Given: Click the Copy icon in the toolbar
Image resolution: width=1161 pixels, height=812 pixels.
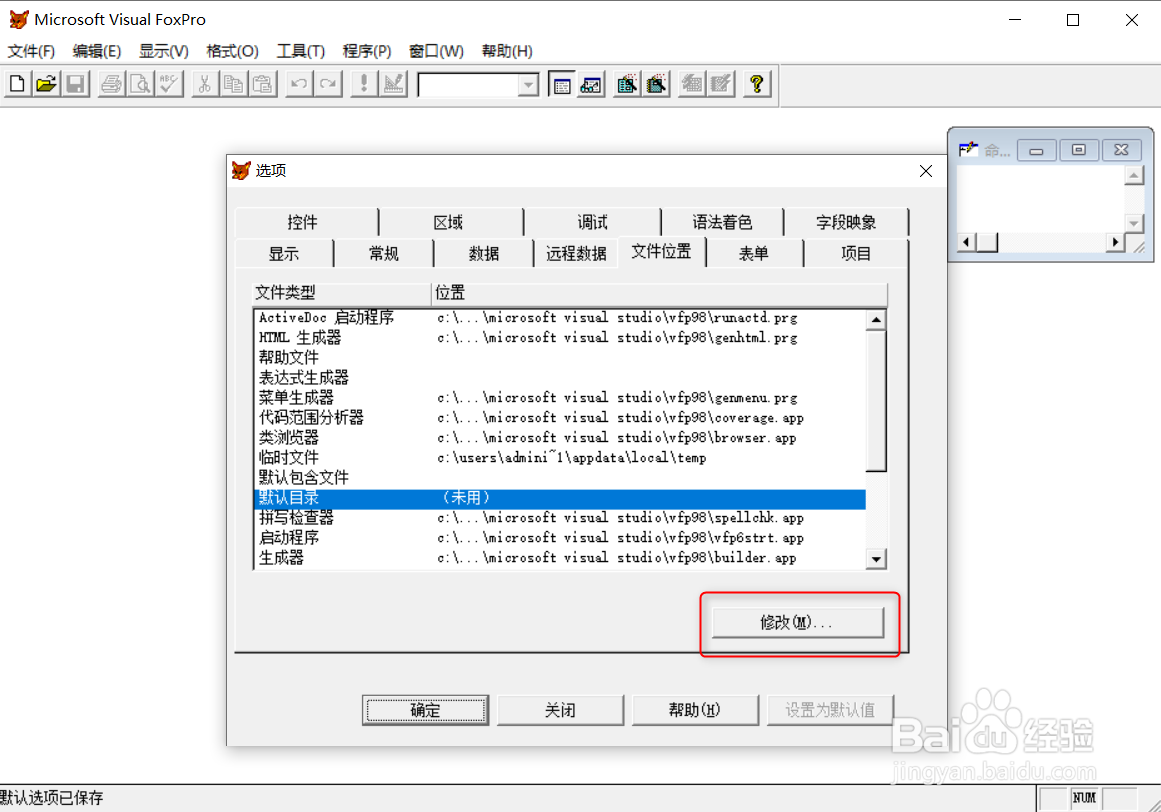Looking at the screenshot, I should [234, 84].
